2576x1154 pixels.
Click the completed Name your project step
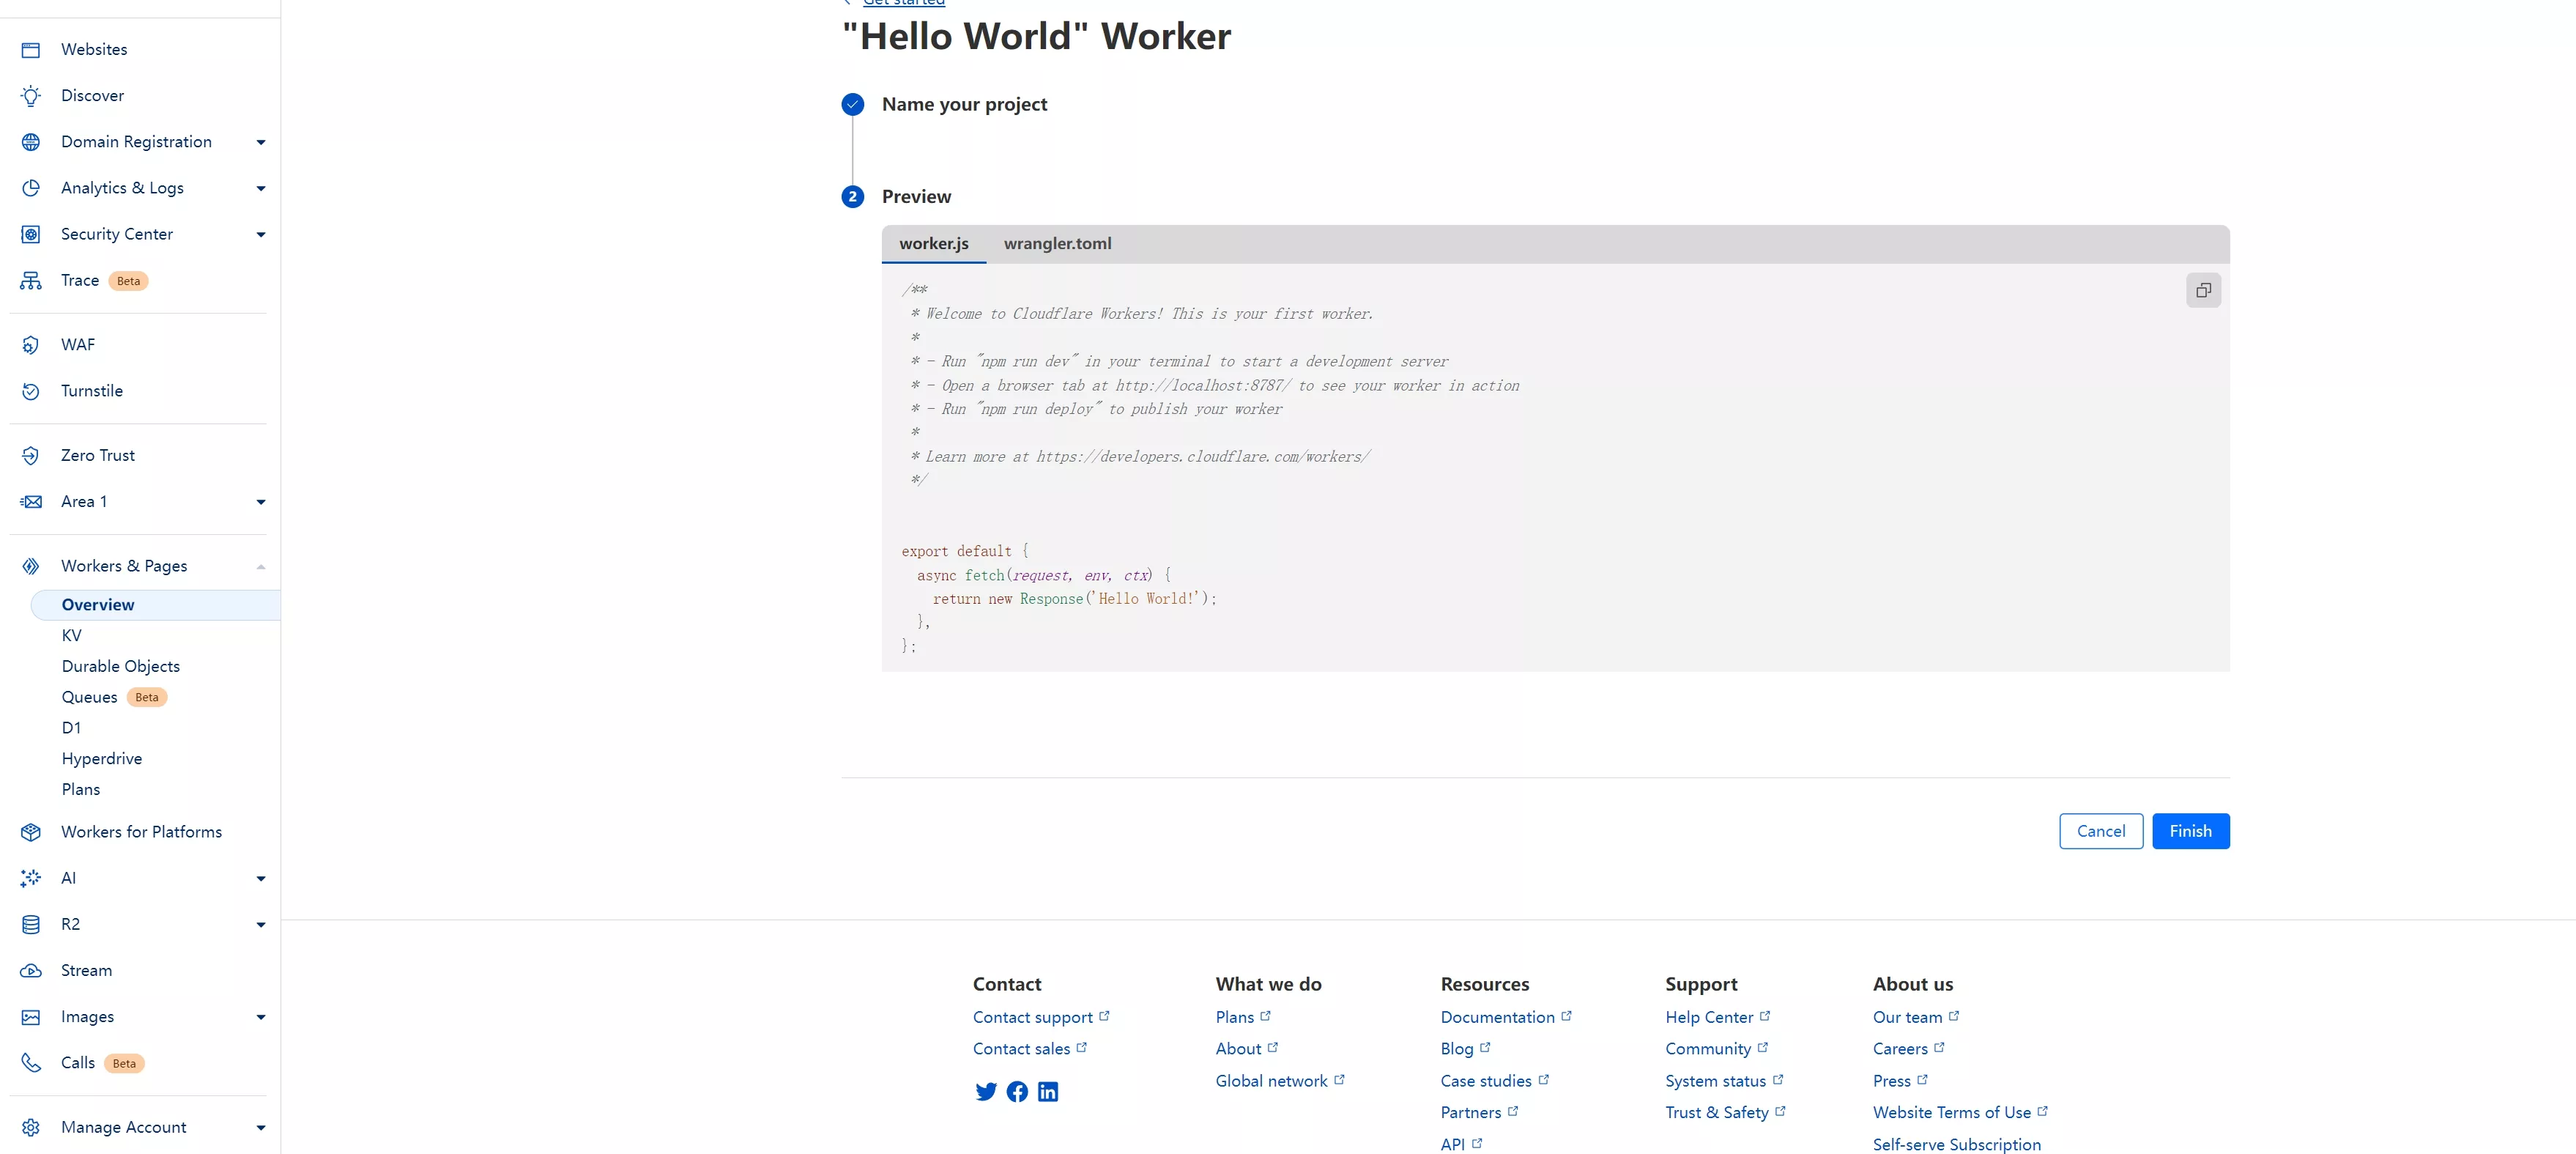coord(963,104)
